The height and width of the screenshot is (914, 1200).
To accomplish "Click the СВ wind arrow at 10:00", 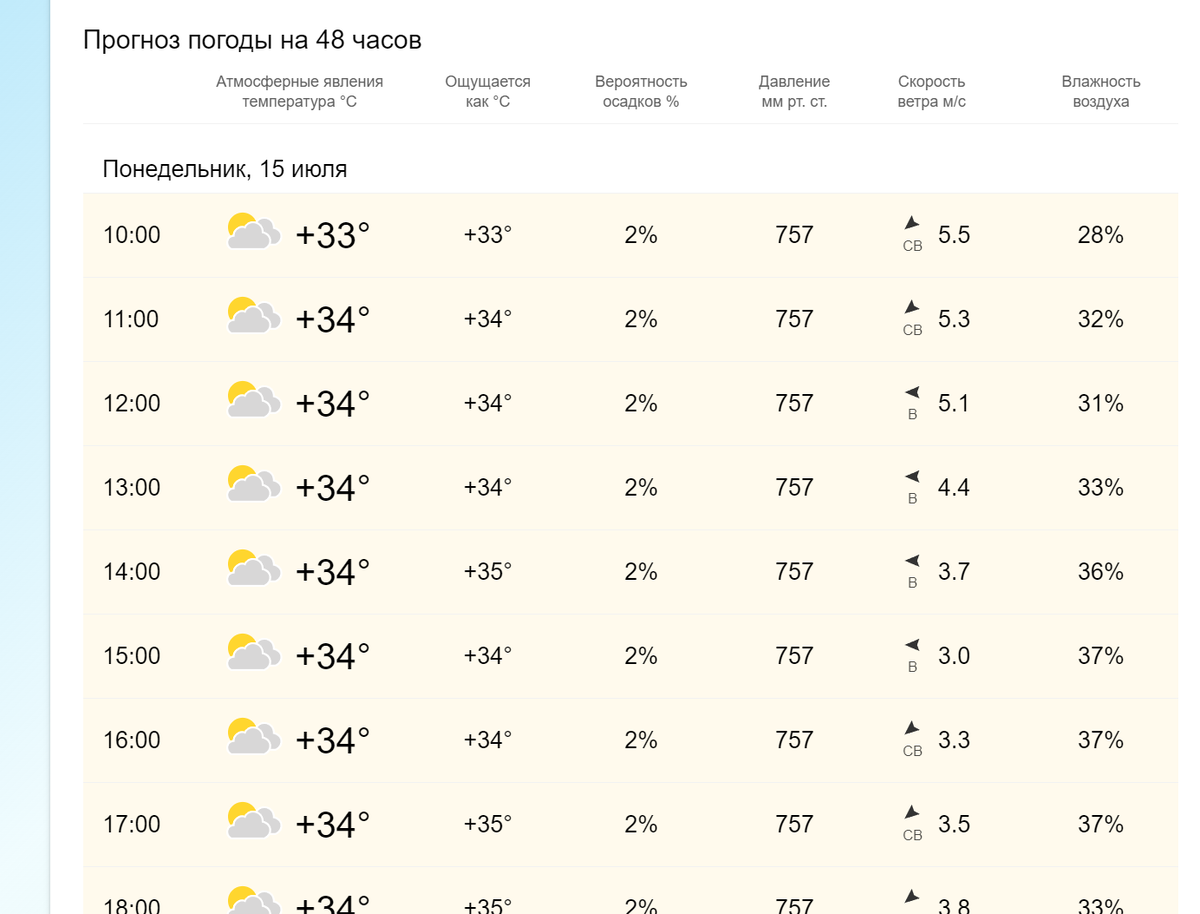I will pyautogui.click(x=912, y=223).
